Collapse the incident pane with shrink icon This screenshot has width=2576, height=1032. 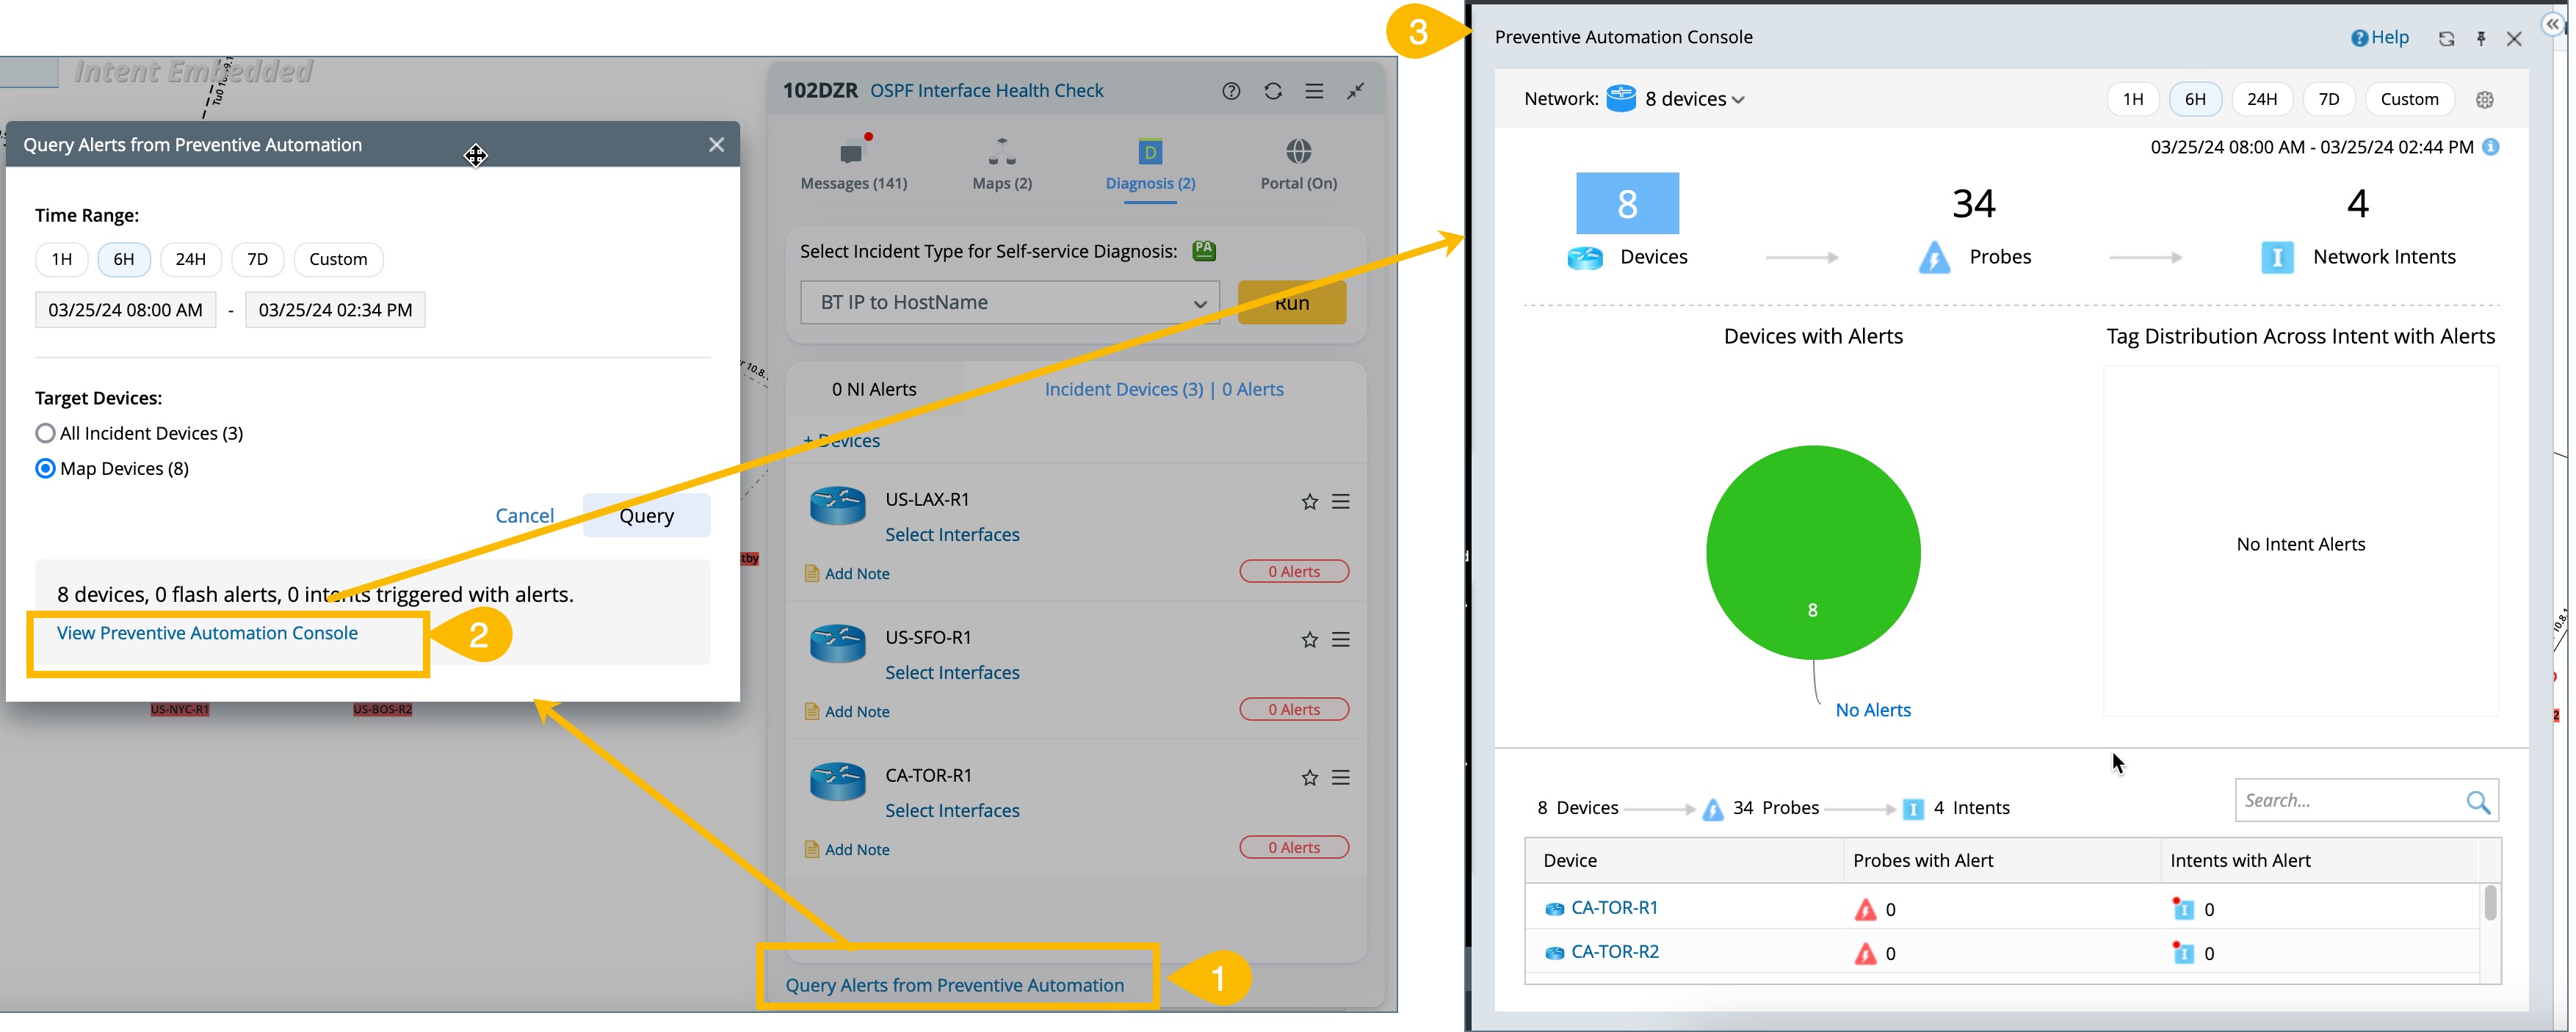point(1356,91)
